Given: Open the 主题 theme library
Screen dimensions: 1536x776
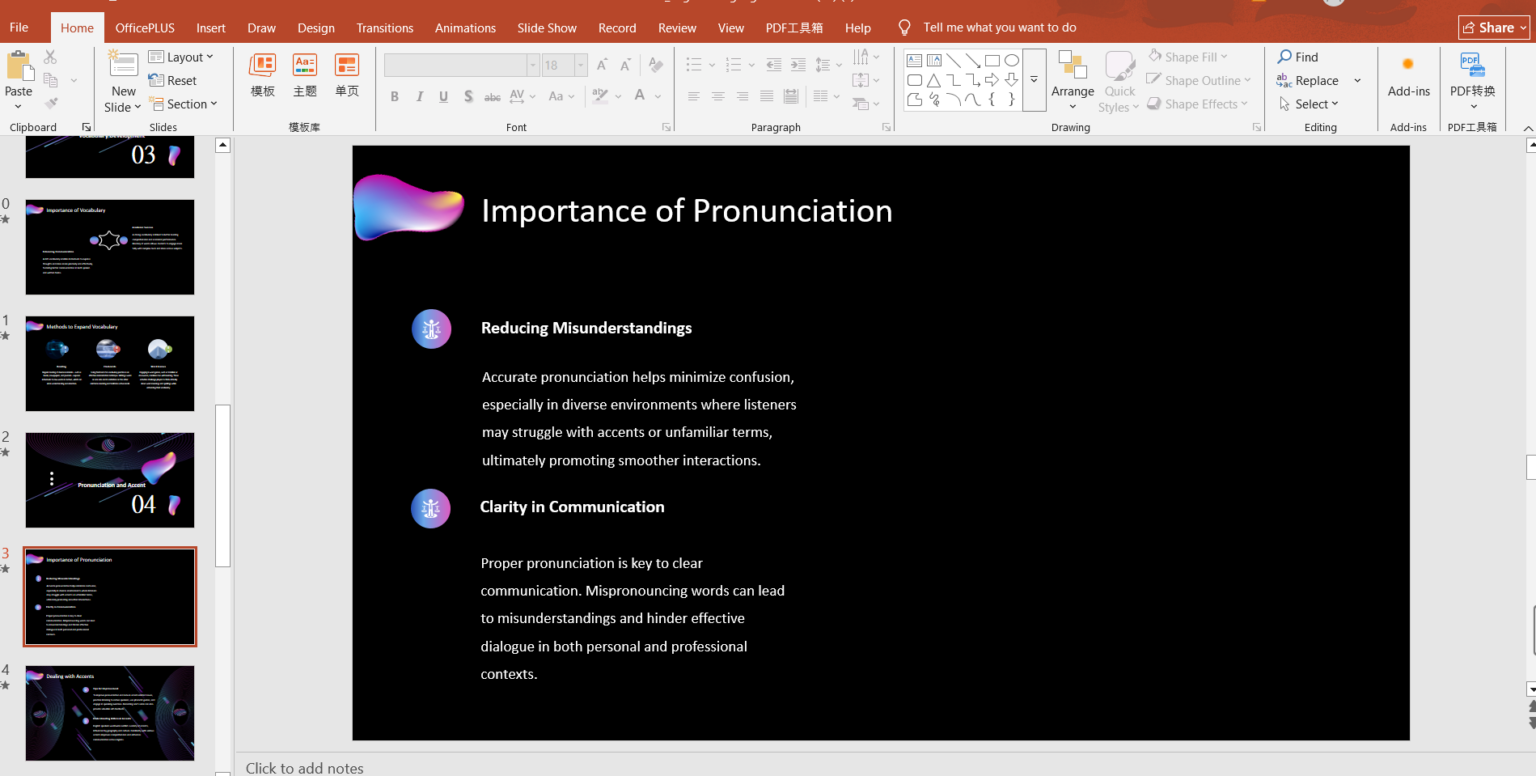Looking at the screenshot, I should pyautogui.click(x=305, y=76).
